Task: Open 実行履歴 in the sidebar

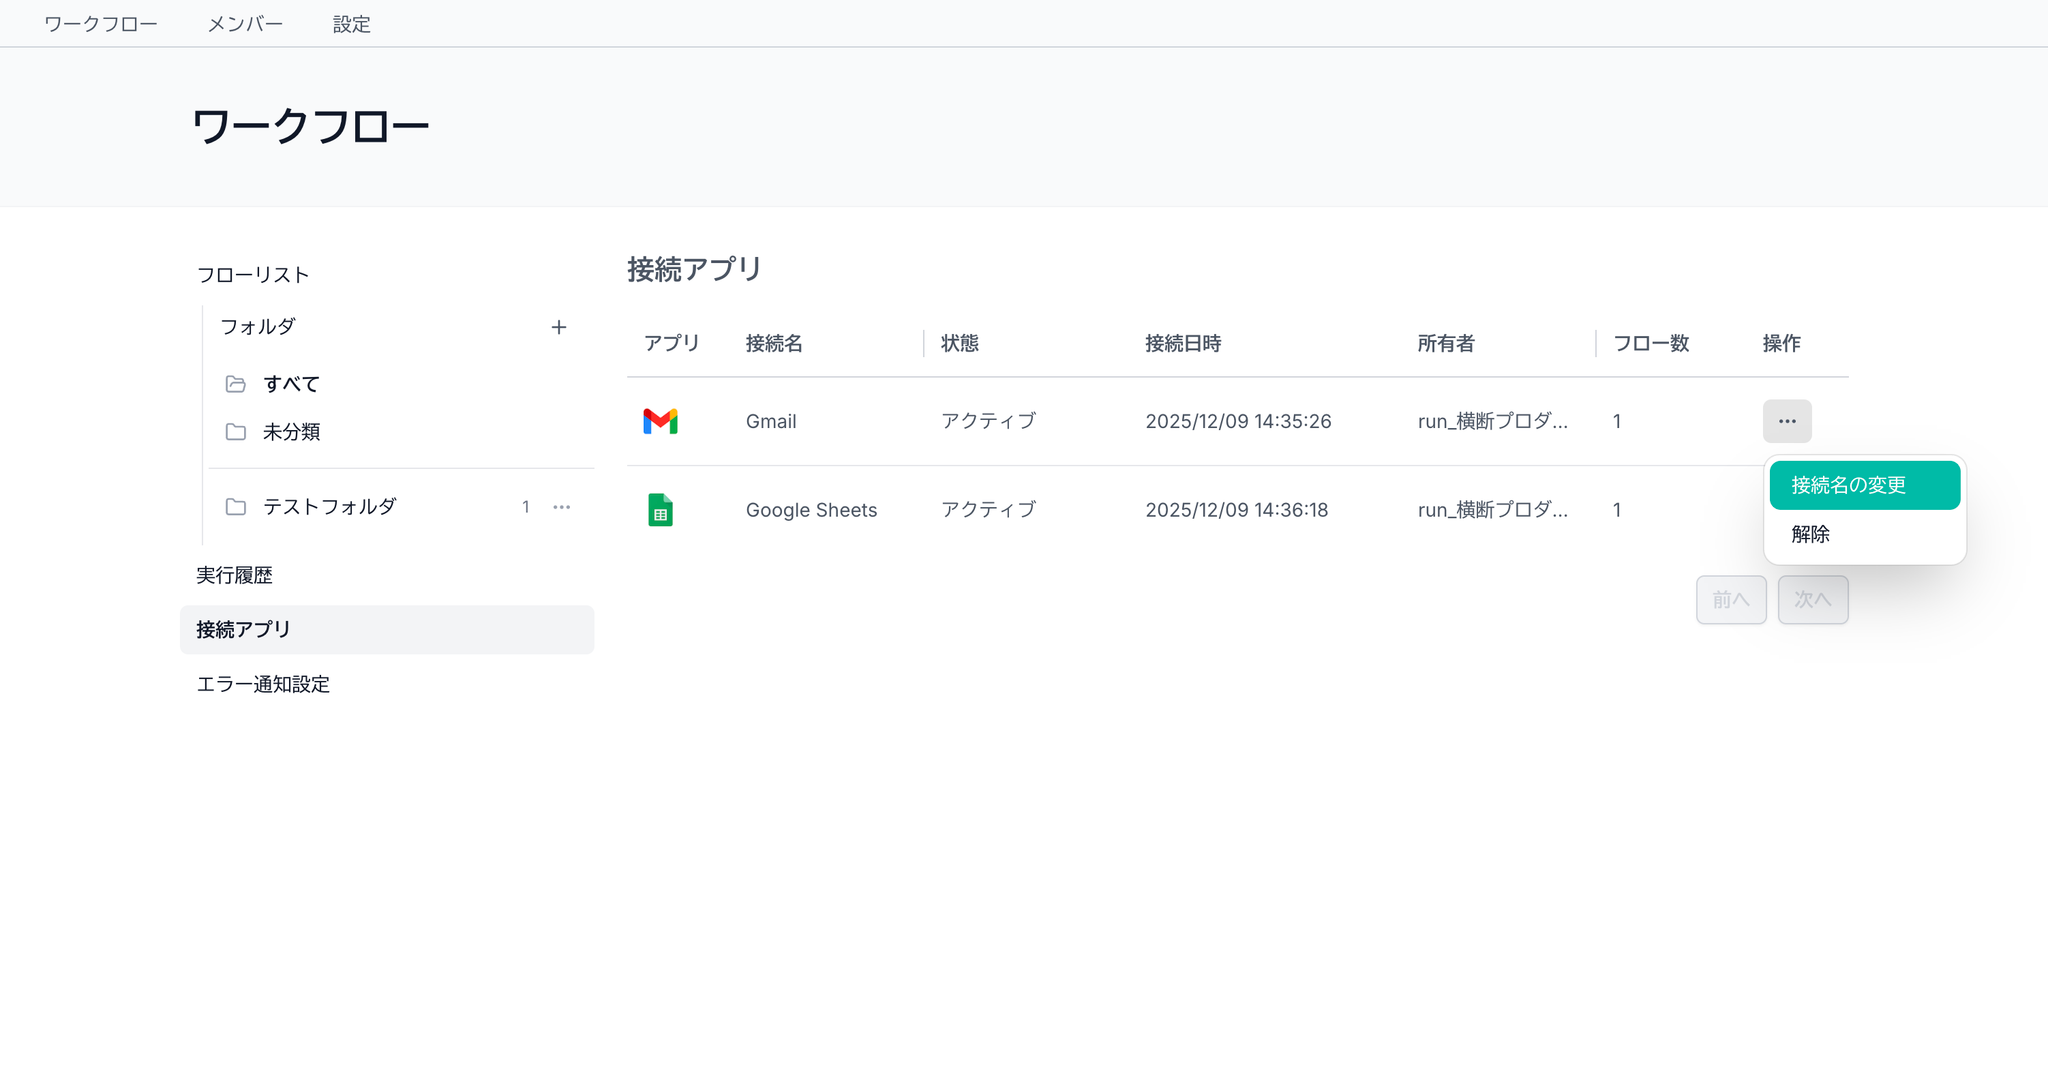Action: [235, 575]
